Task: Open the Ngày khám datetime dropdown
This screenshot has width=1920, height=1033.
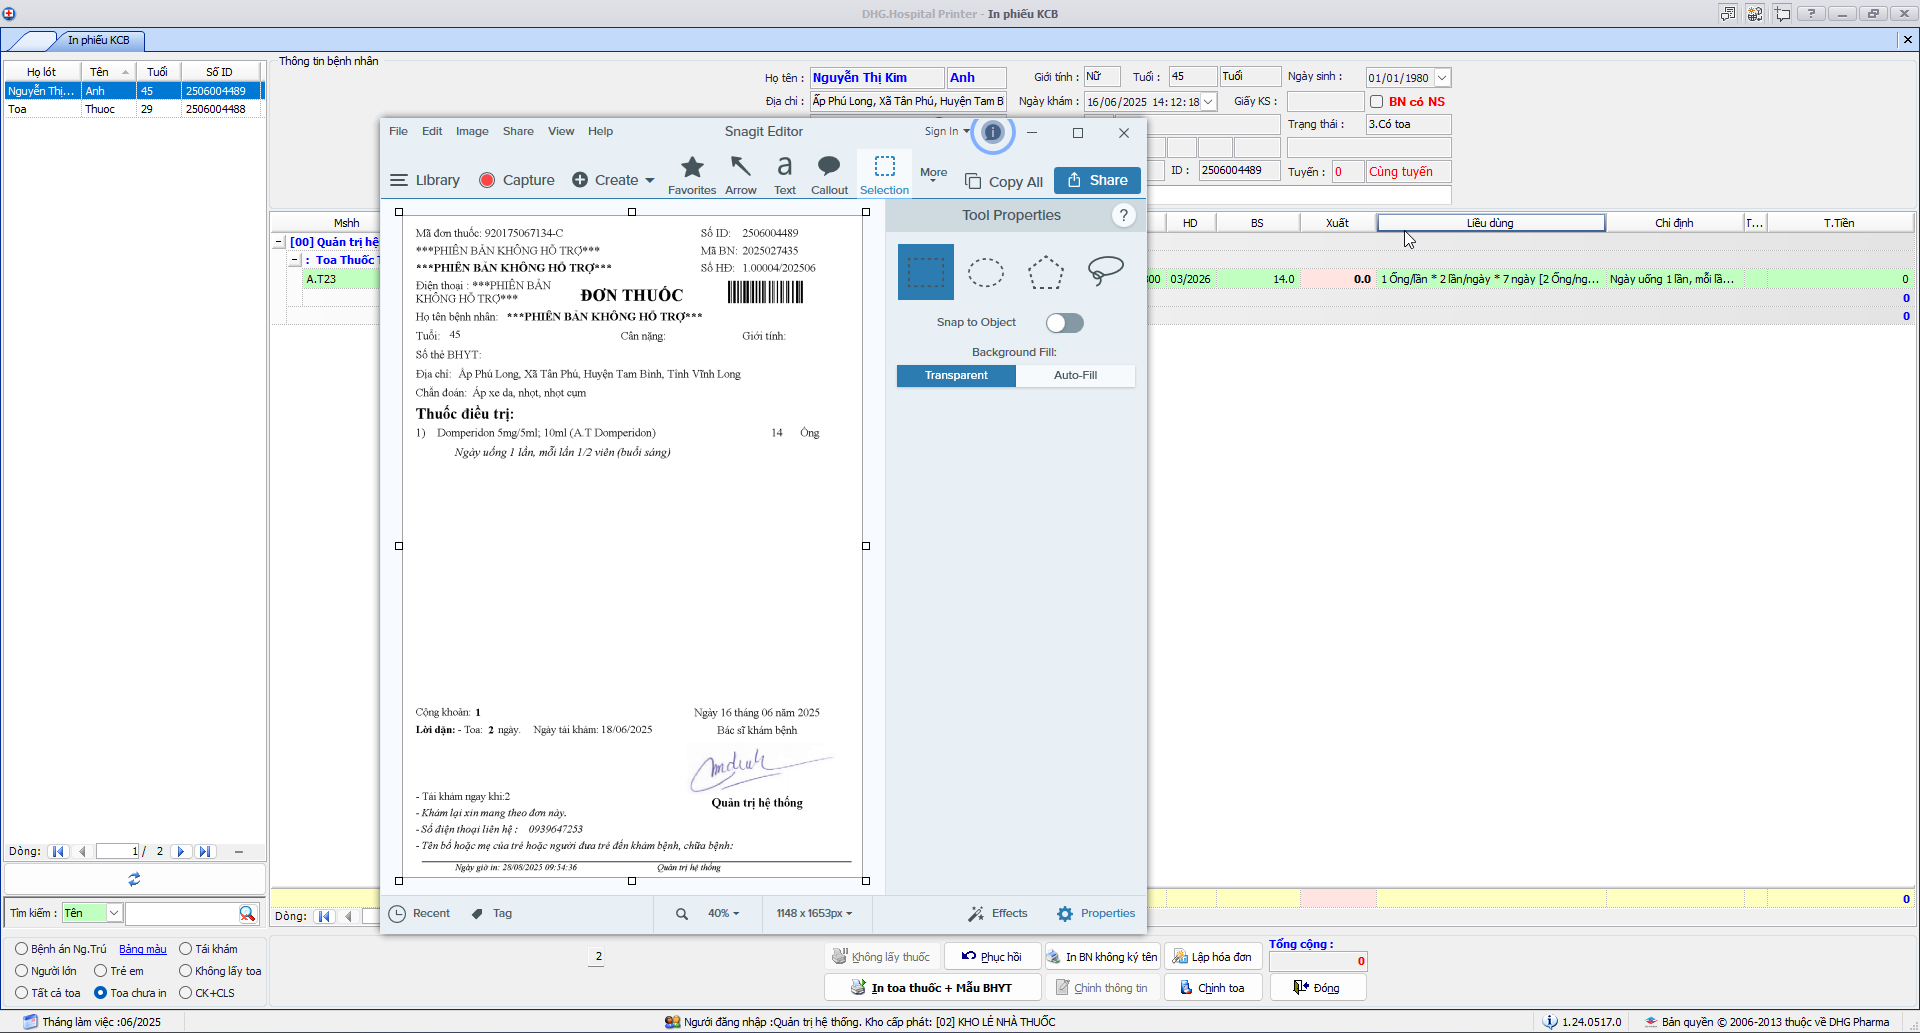Action: (x=1208, y=102)
